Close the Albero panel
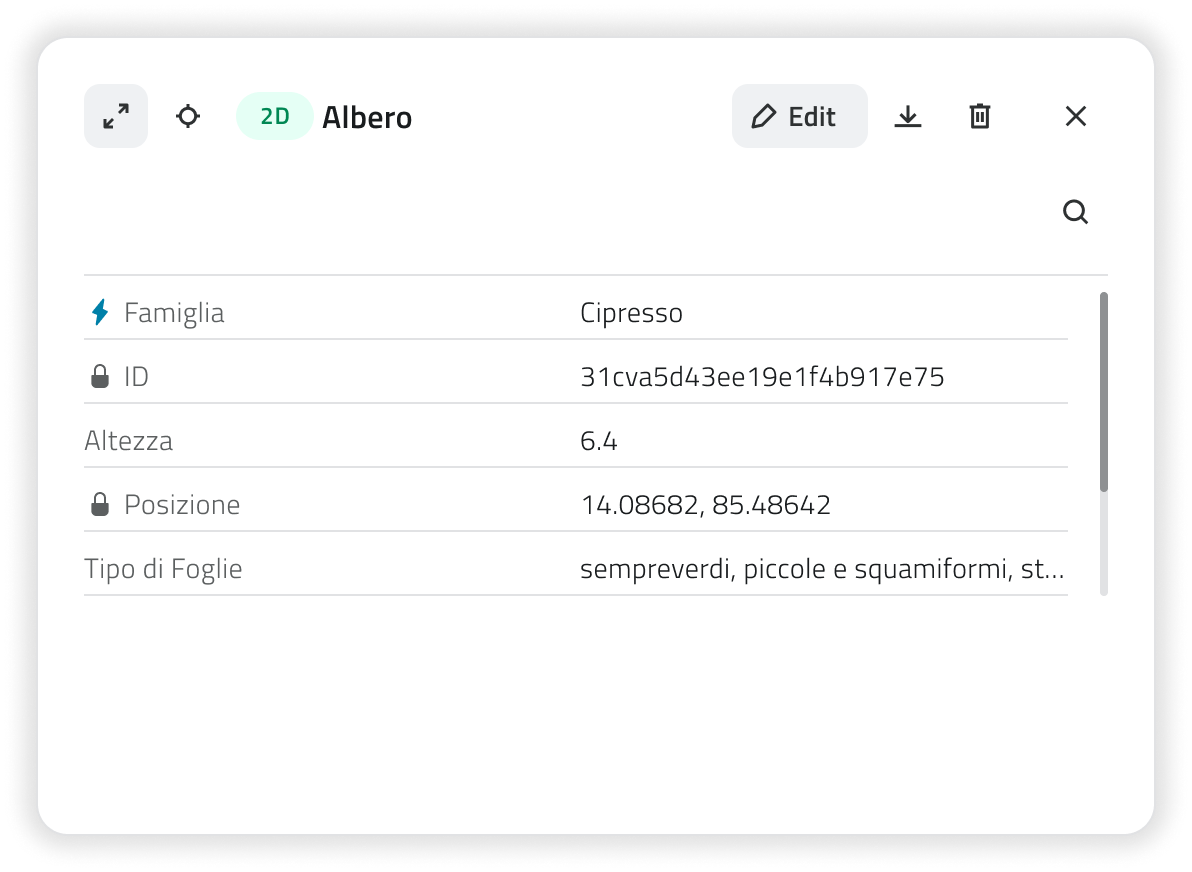 click(x=1075, y=116)
